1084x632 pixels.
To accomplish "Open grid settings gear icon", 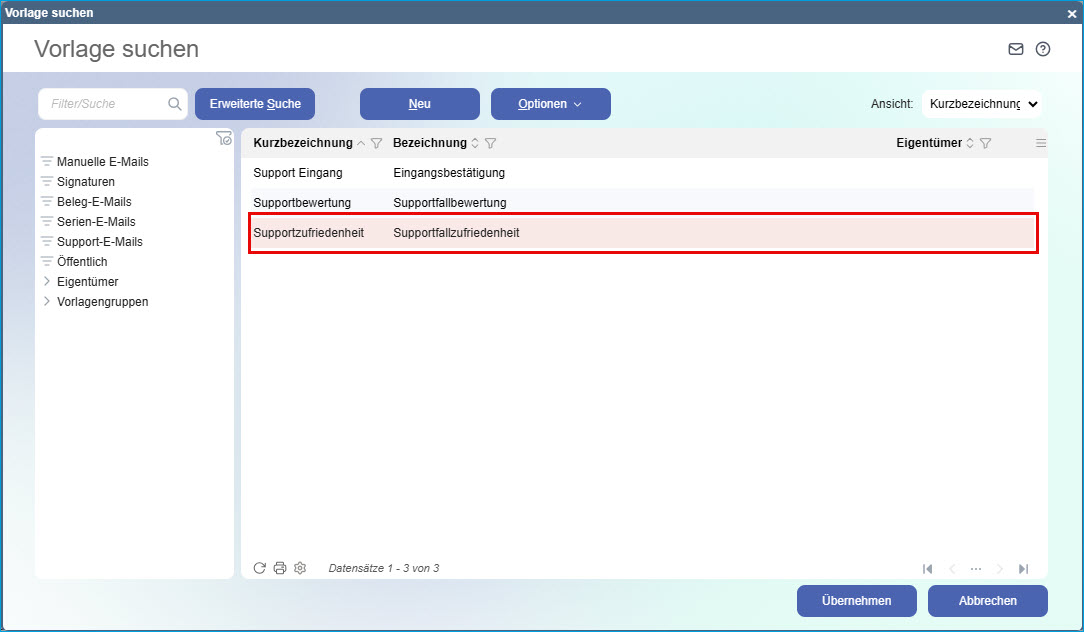I will click(x=300, y=568).
